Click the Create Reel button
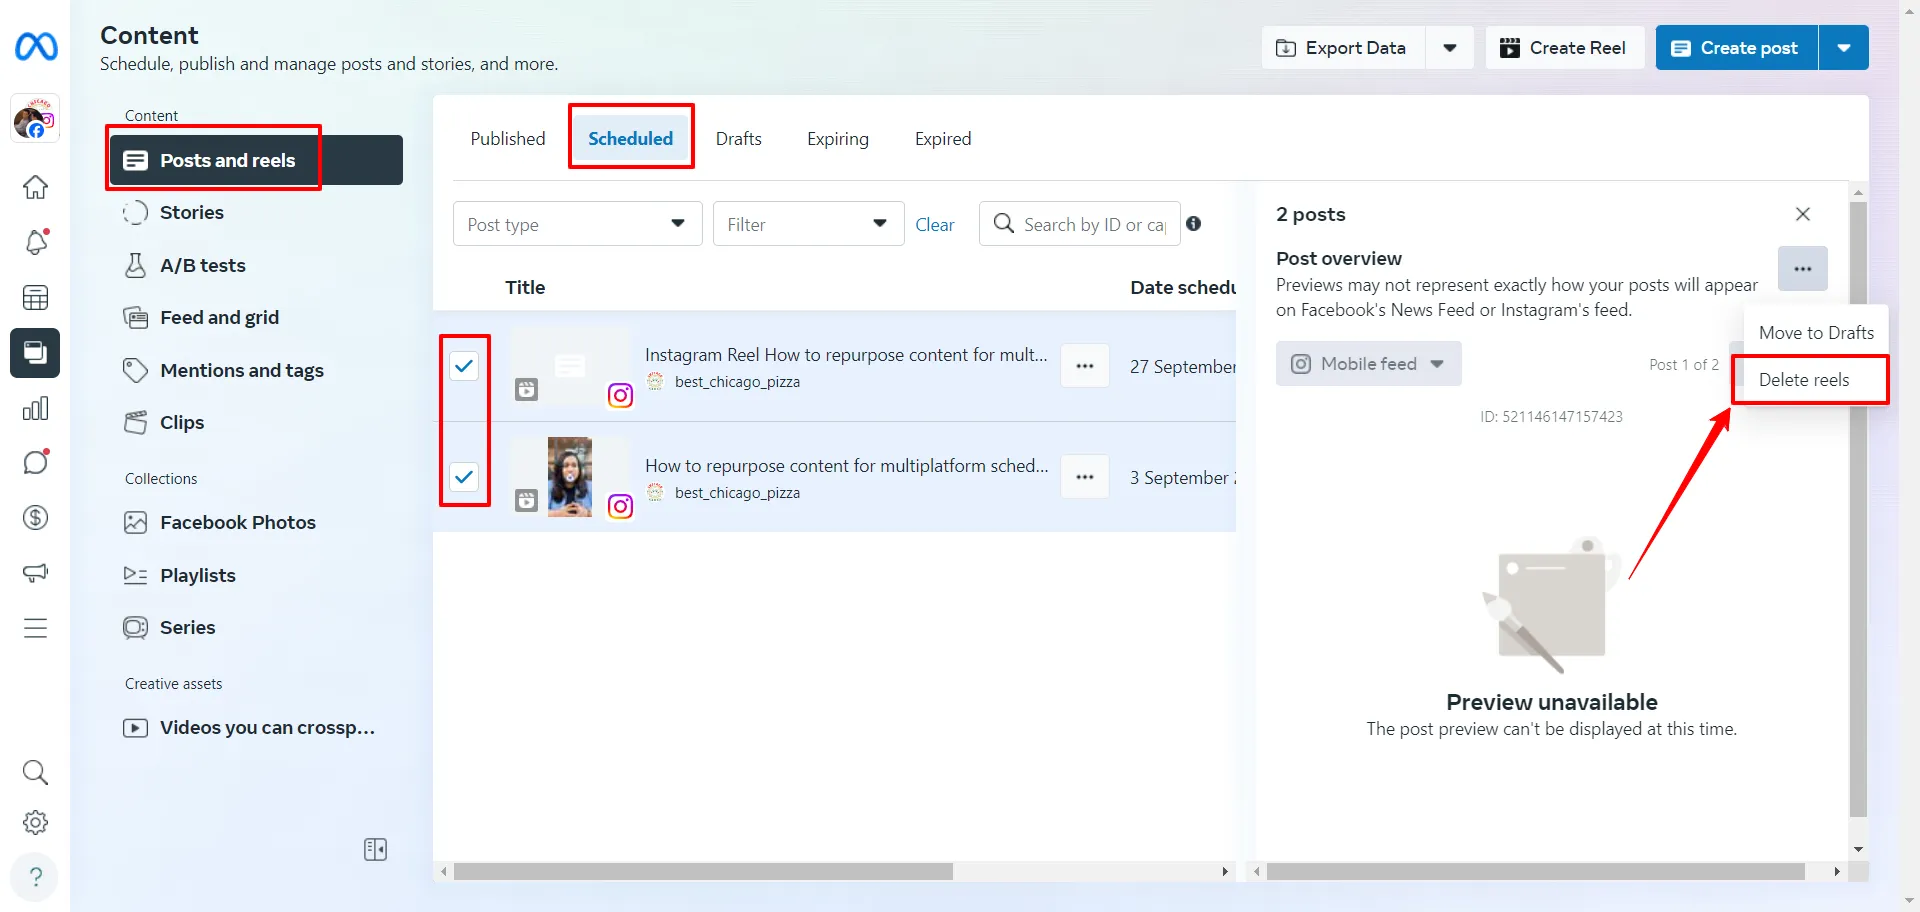1920x912 pixels. tap(1564, 48)
